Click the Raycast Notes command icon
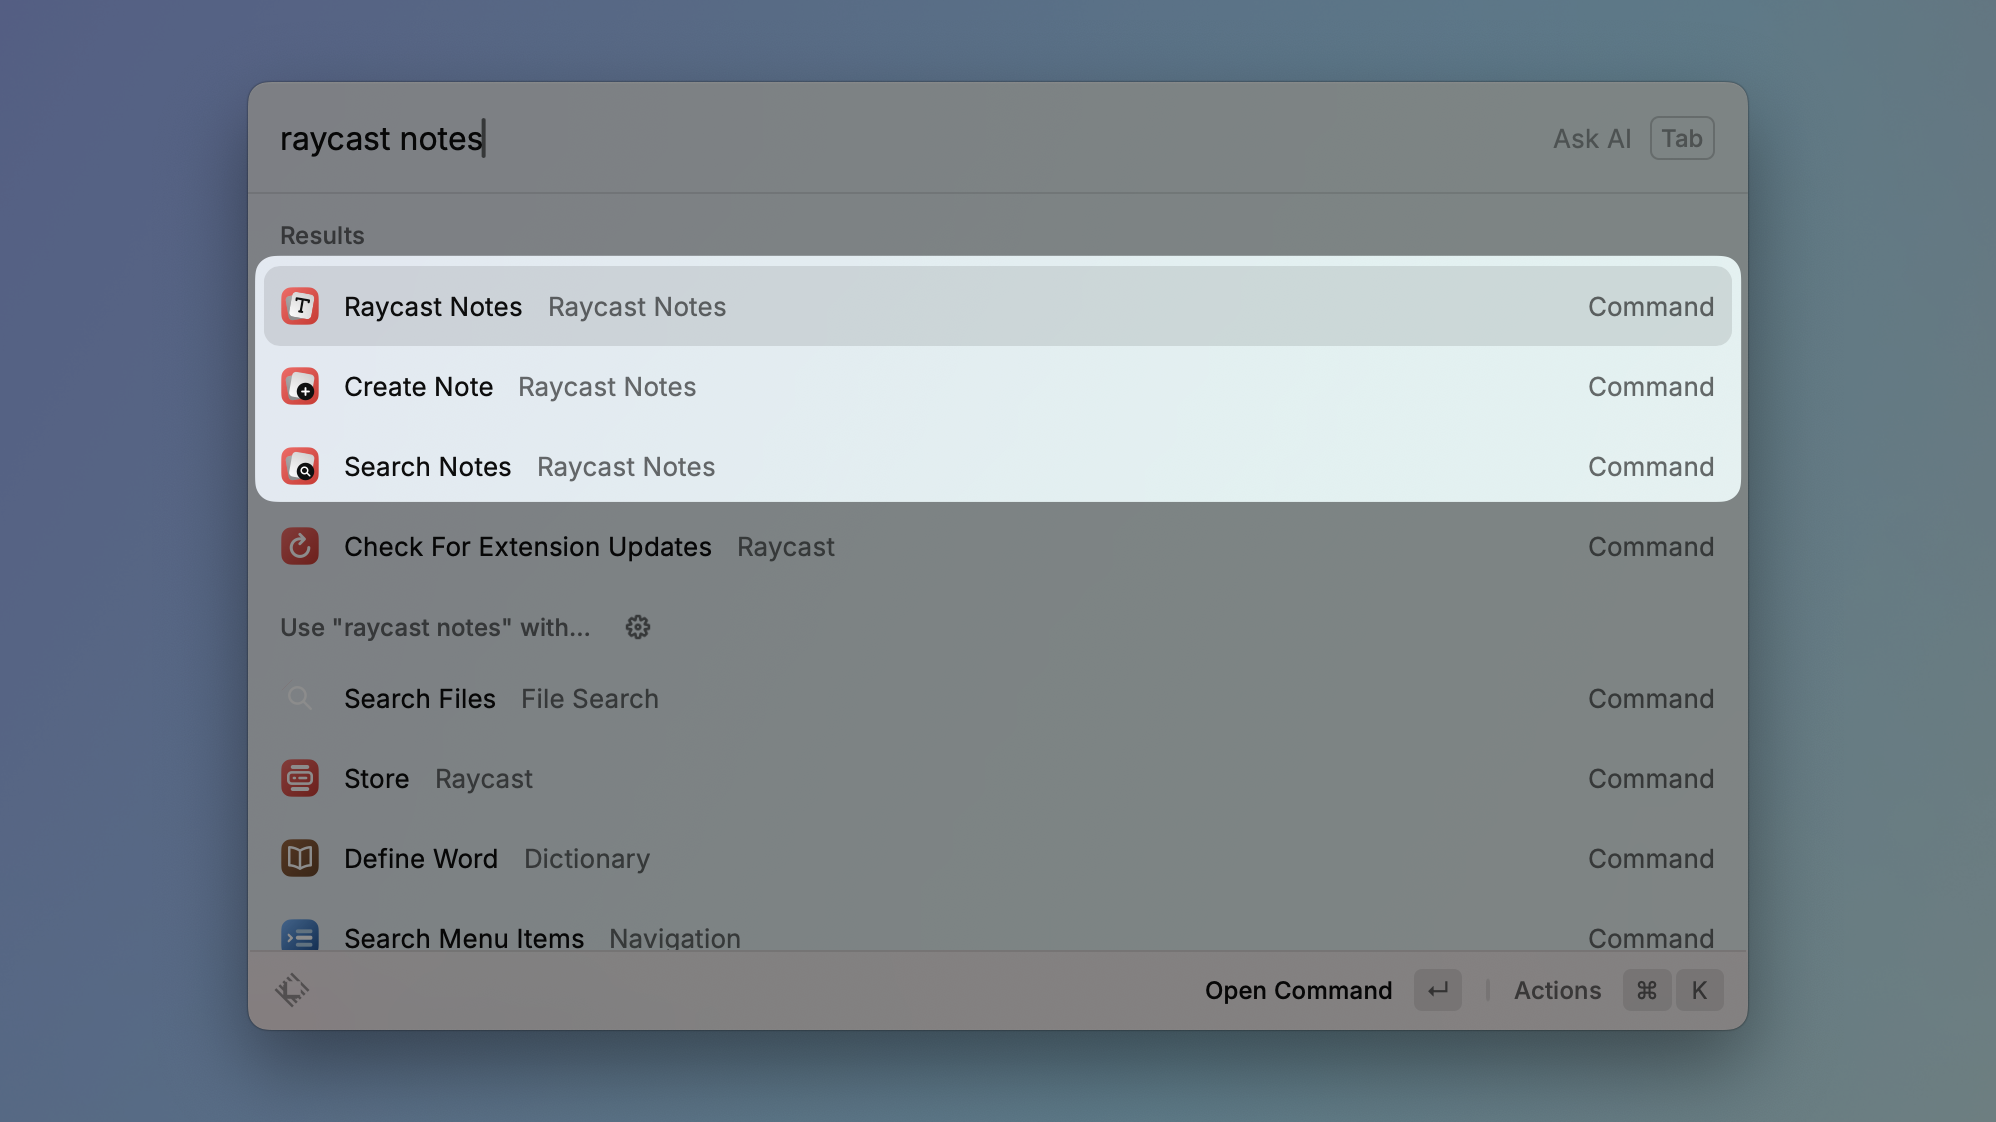This screenshot has width=1996, height=1122. pyautogui.click(x=300, y=306)
